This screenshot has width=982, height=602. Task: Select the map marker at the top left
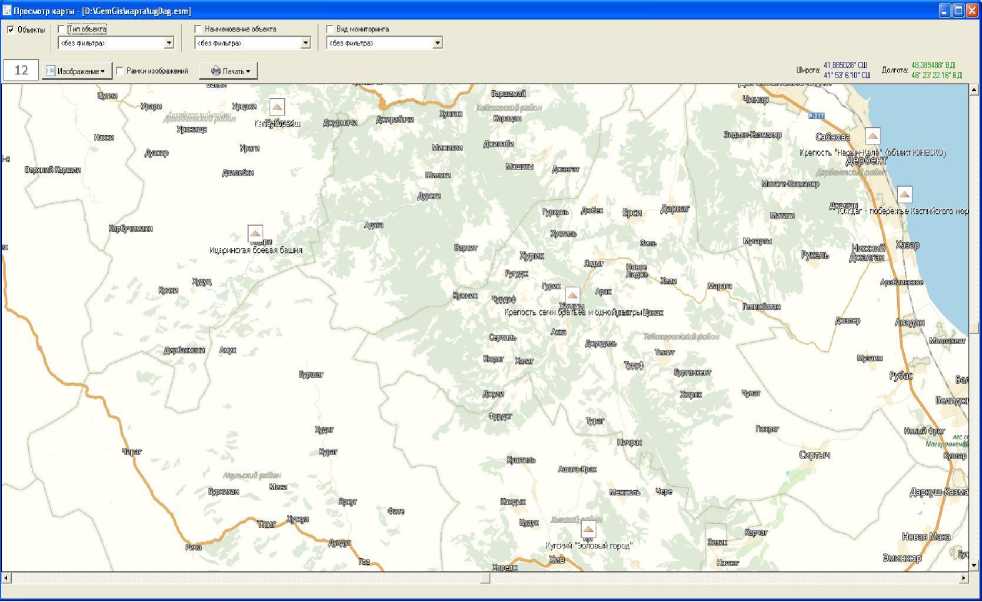[x=277, y=107]
